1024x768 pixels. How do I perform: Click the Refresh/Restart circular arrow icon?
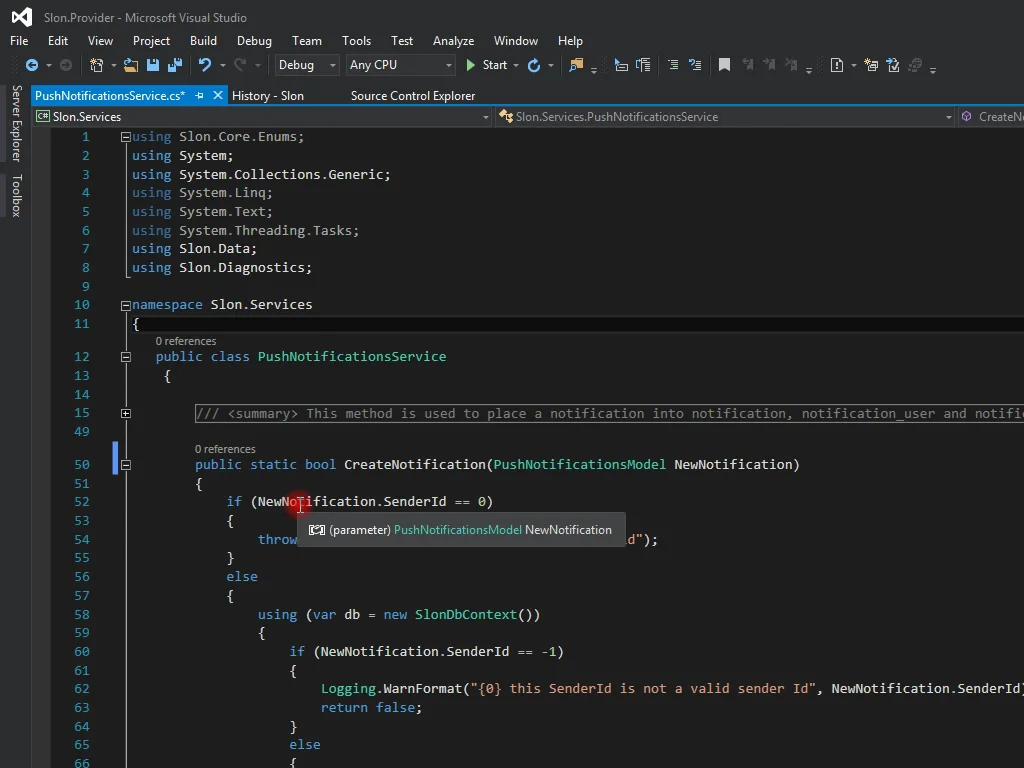pyautogui.click(x=534, y=65)
